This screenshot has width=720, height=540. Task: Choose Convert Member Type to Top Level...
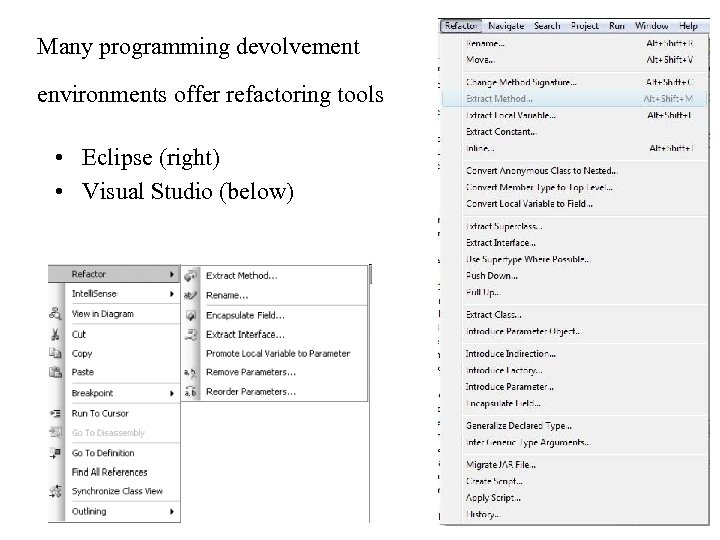click(574, 187)
